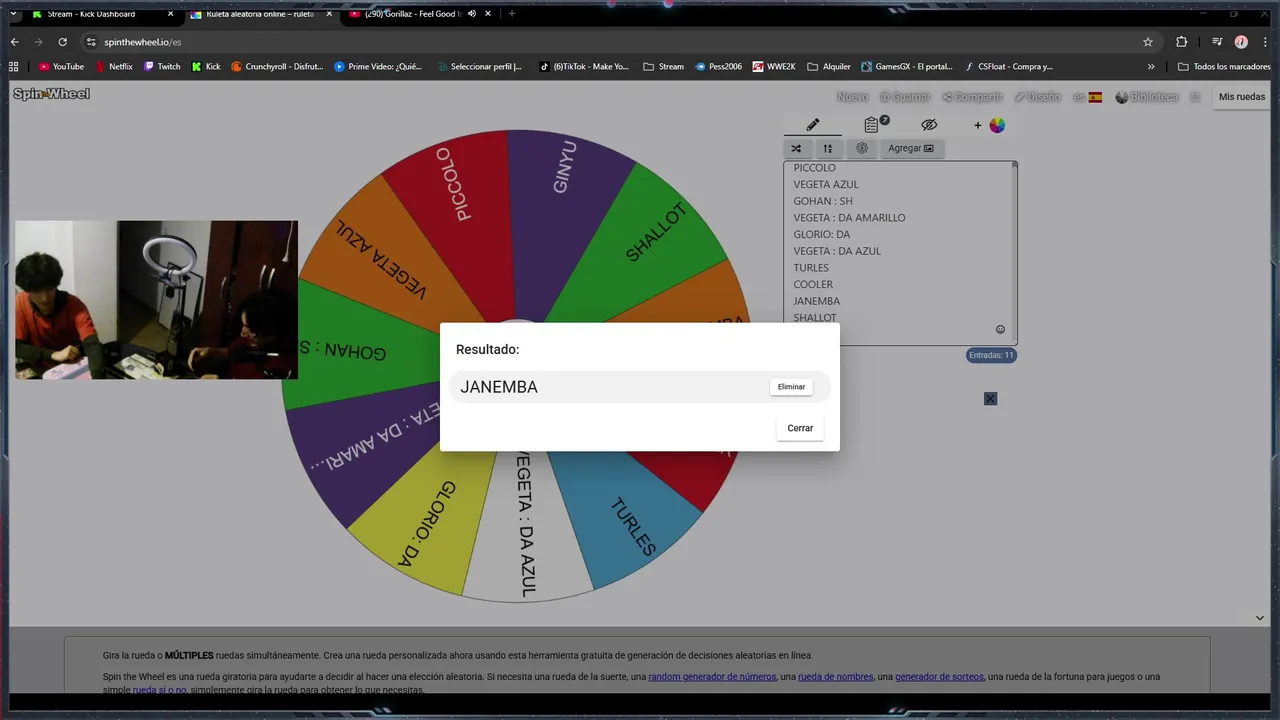Image resolution: width=1280 pixels, height=720 pixels.
Task: Select the COOLER entry in the list
Action: [813, 284]
